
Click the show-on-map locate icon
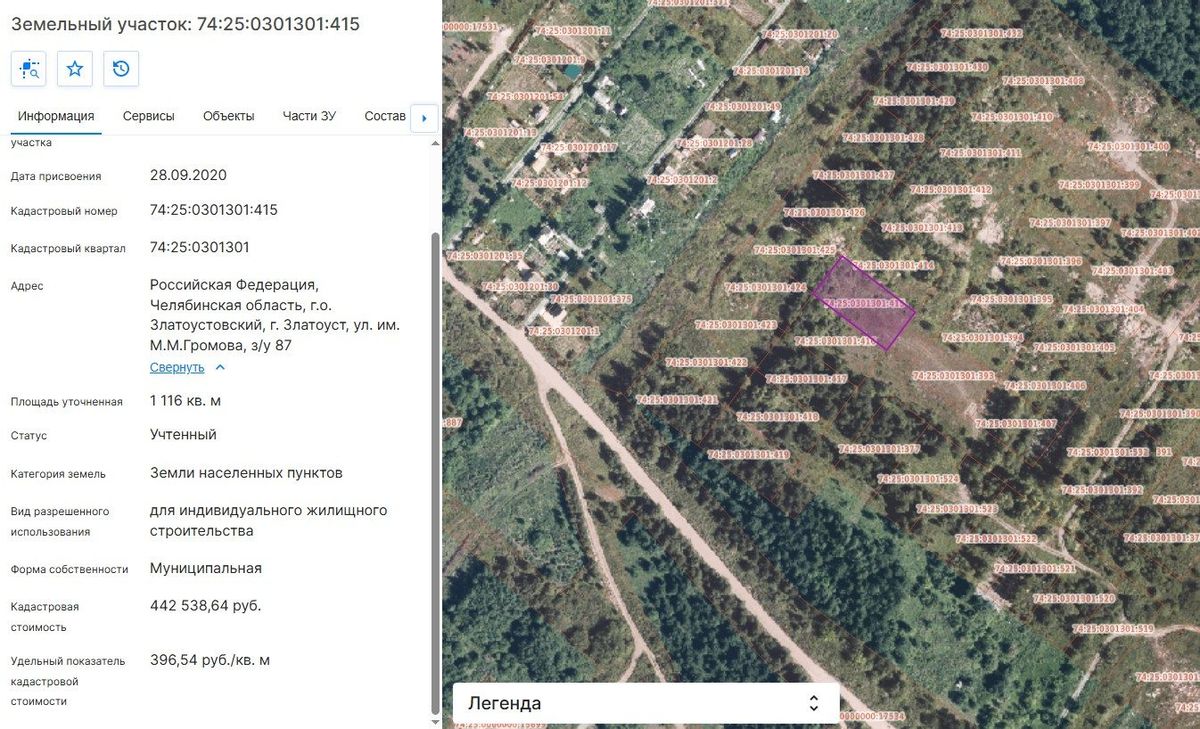click(28, 68)
